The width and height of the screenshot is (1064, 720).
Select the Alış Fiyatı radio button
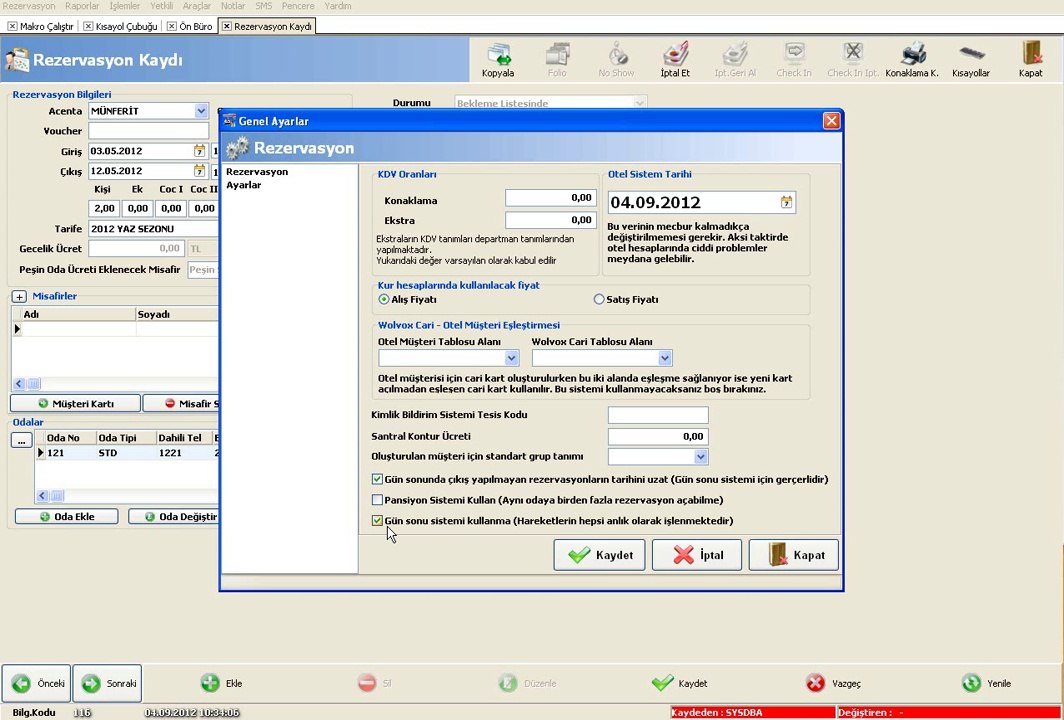point(384,299)
